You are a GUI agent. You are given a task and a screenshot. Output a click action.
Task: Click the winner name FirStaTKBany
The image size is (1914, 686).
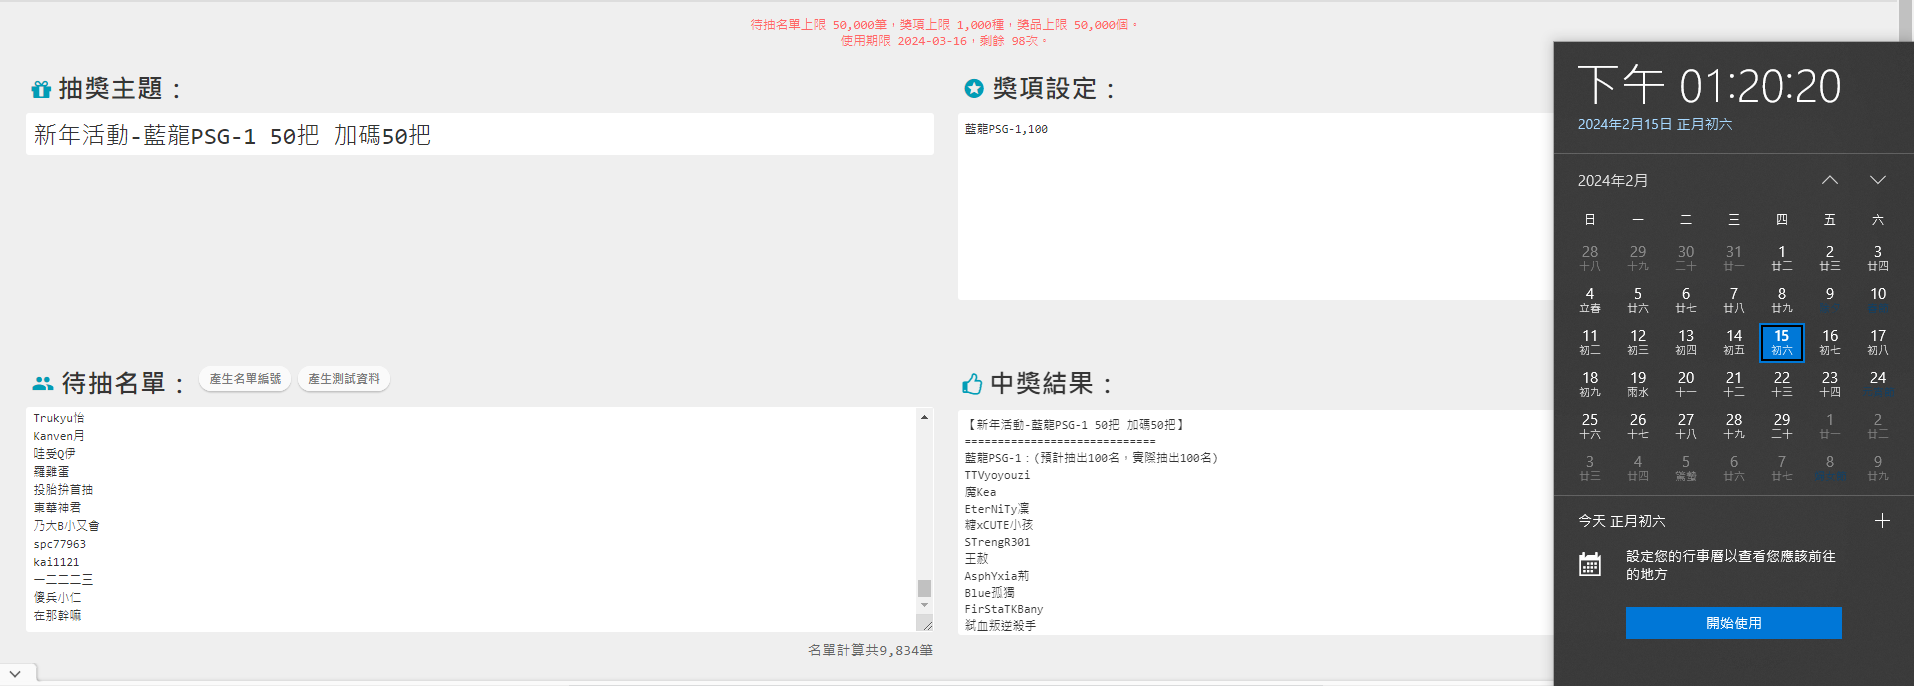tap(1004, 609)
